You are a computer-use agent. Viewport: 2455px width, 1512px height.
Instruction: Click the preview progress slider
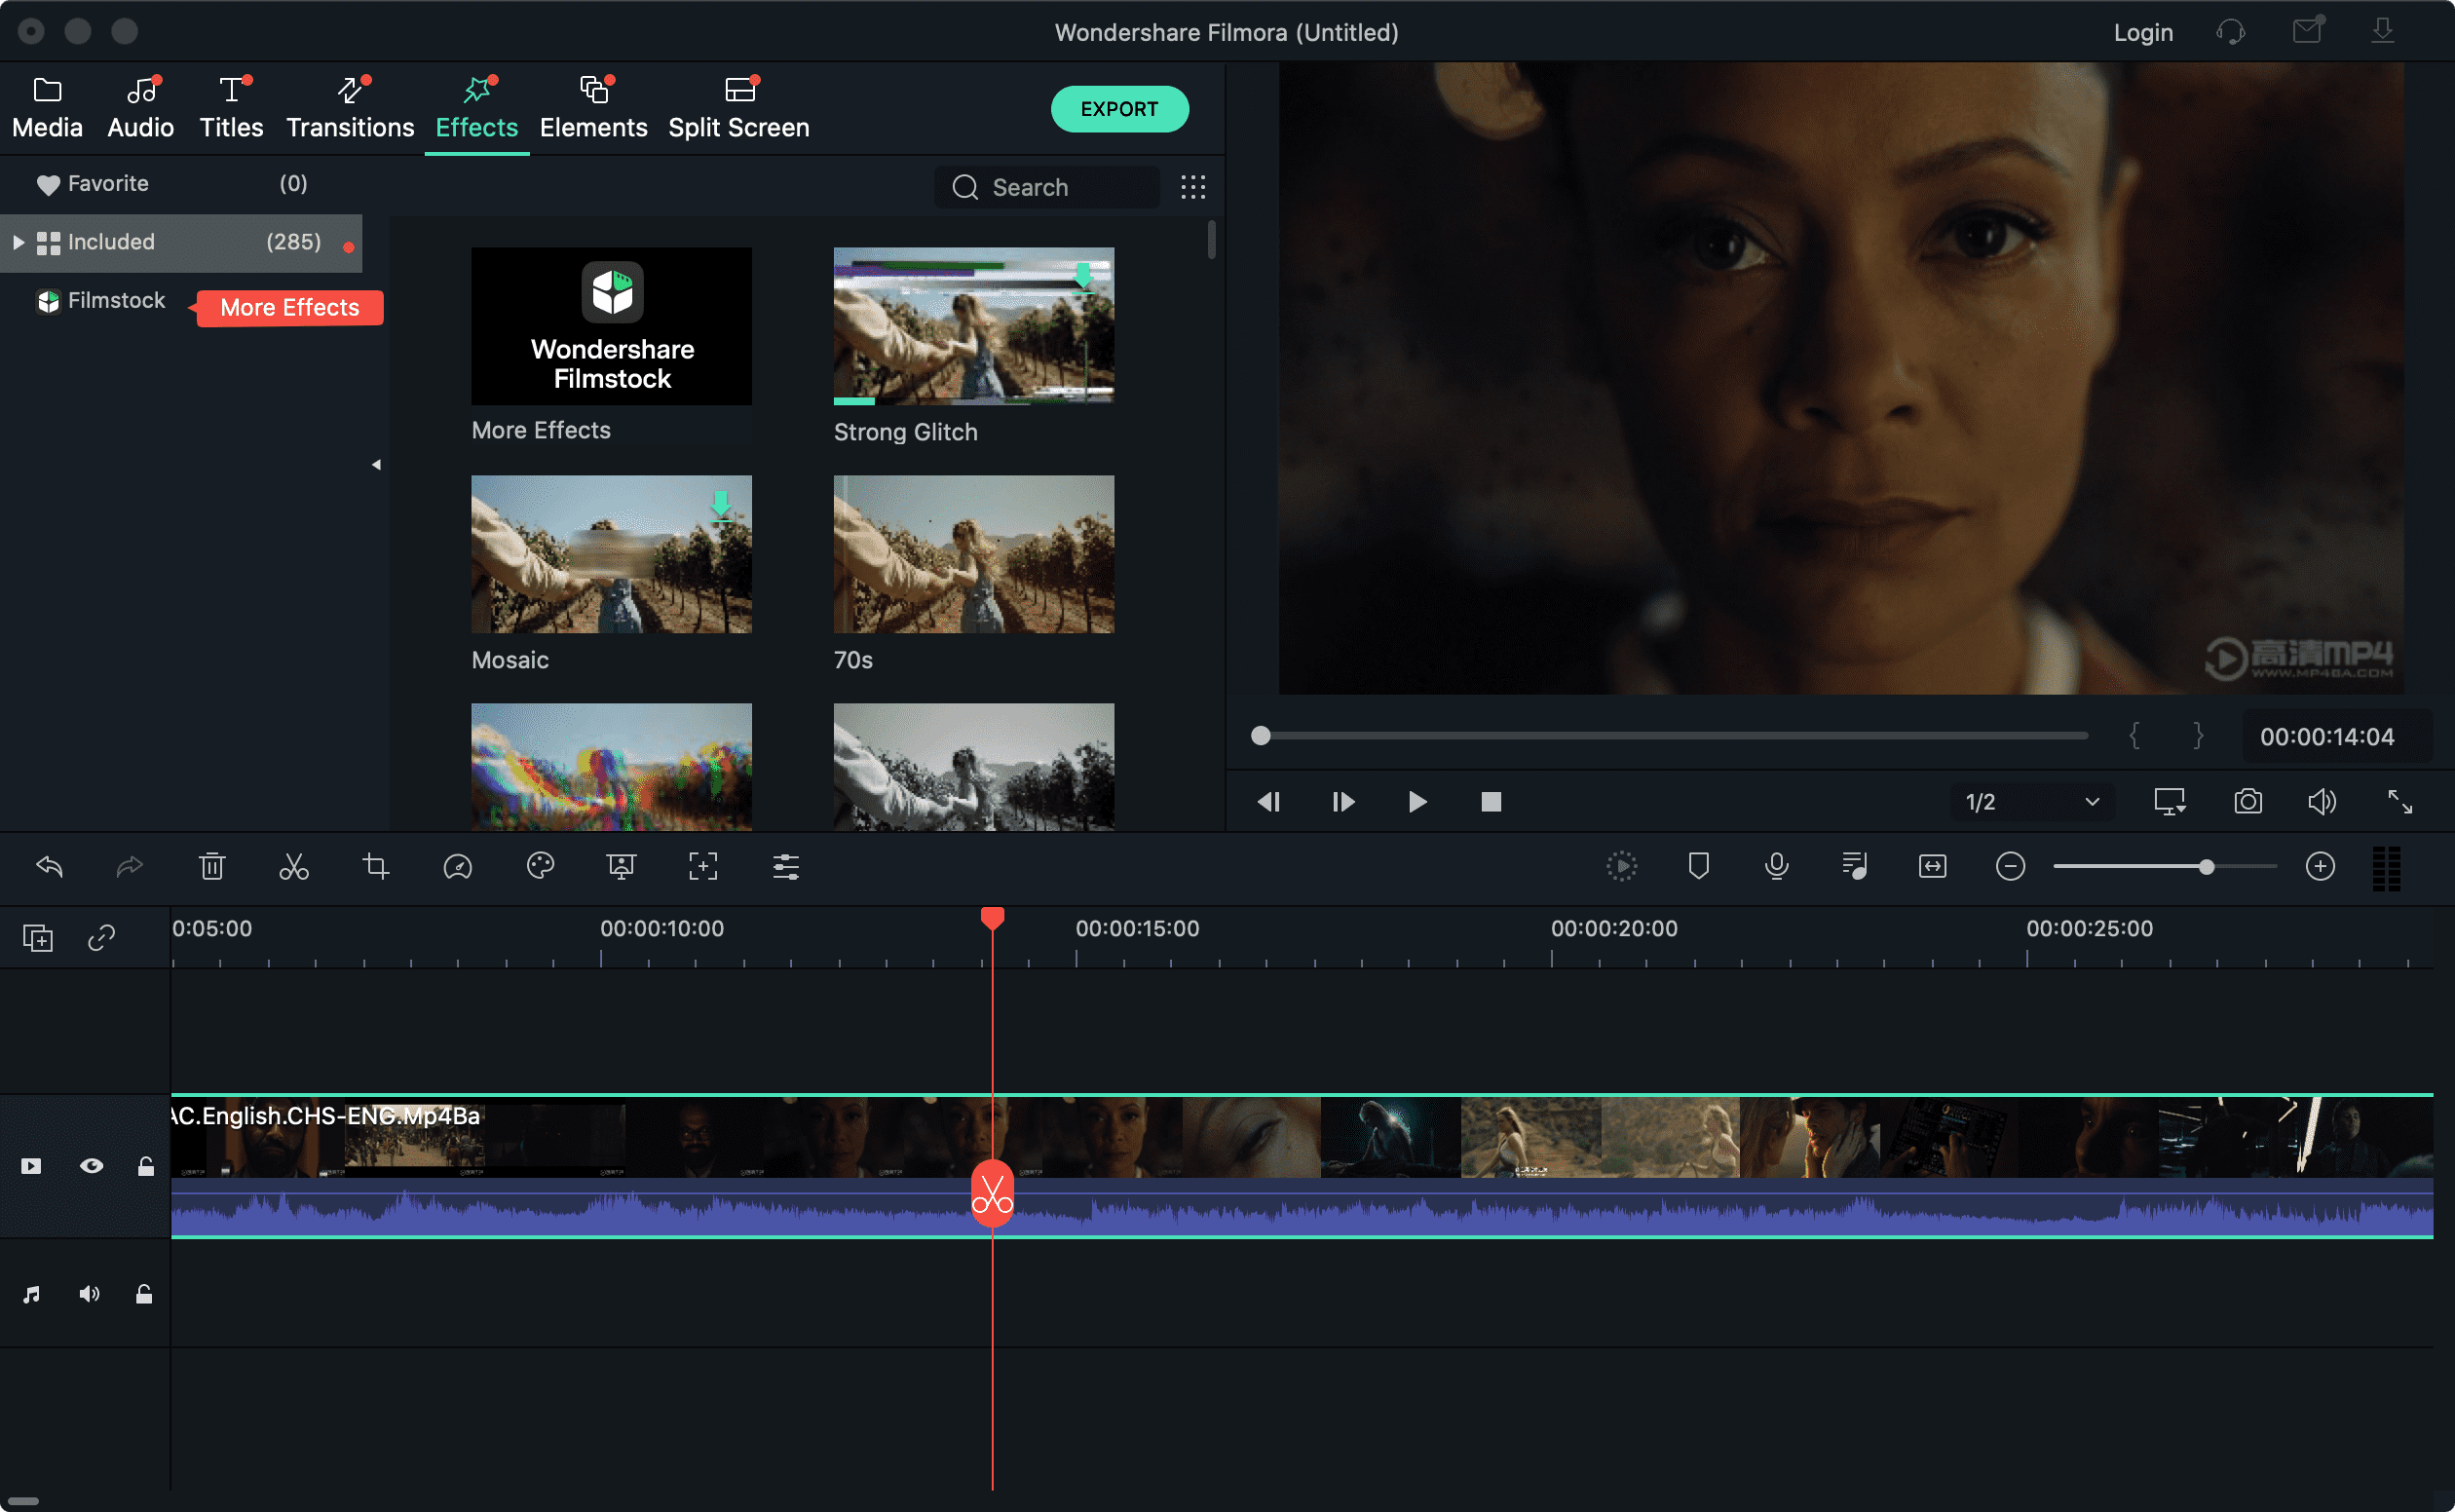1669,736
